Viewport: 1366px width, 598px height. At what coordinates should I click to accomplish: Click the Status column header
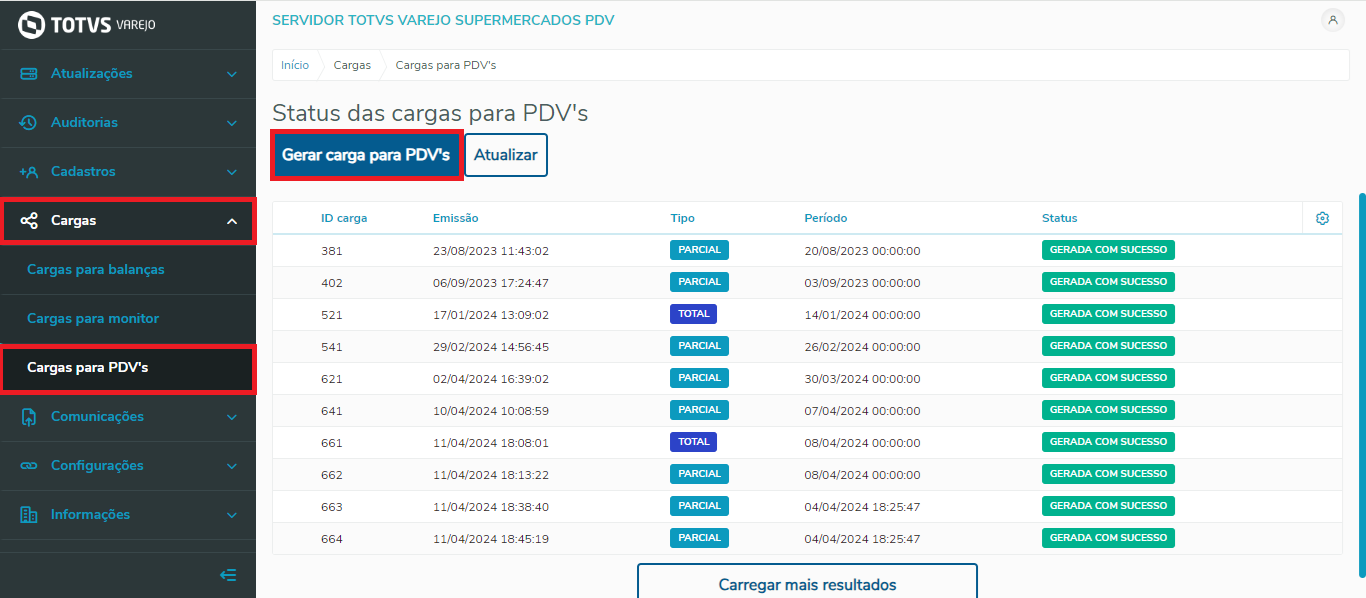(1060, 218)
